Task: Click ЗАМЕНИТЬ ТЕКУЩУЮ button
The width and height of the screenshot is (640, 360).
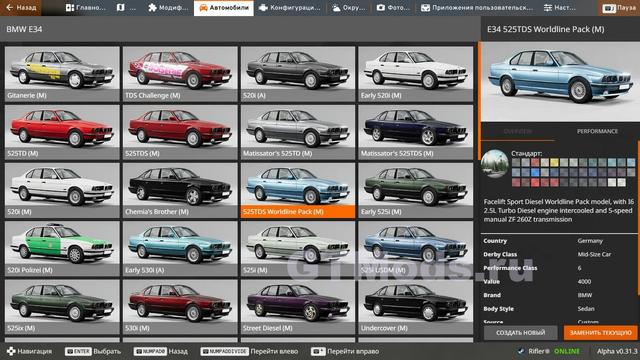Action: tap(600, 333)
